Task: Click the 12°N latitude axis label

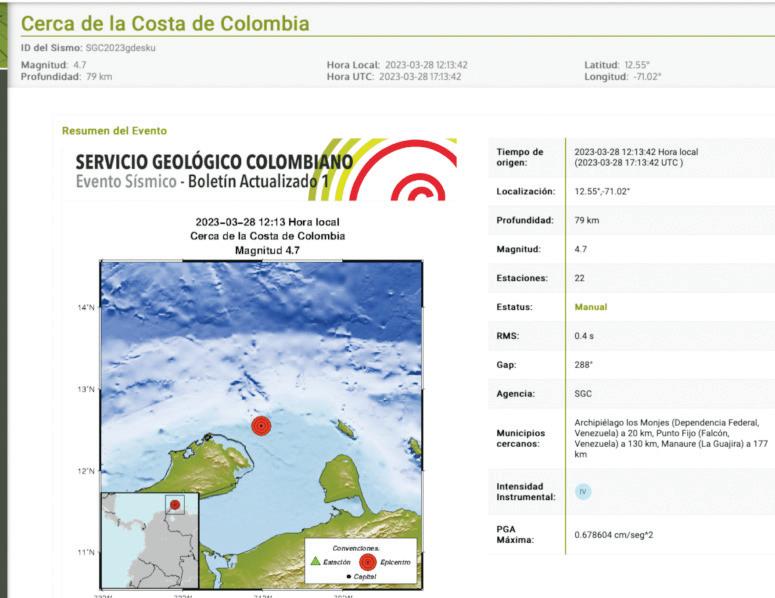Action: (x=86, y=471)
